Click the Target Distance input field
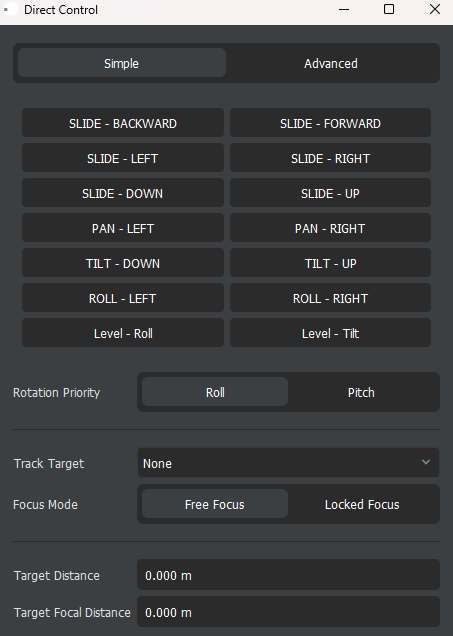This screenshot has width=453, height=636. coord(288,575)
